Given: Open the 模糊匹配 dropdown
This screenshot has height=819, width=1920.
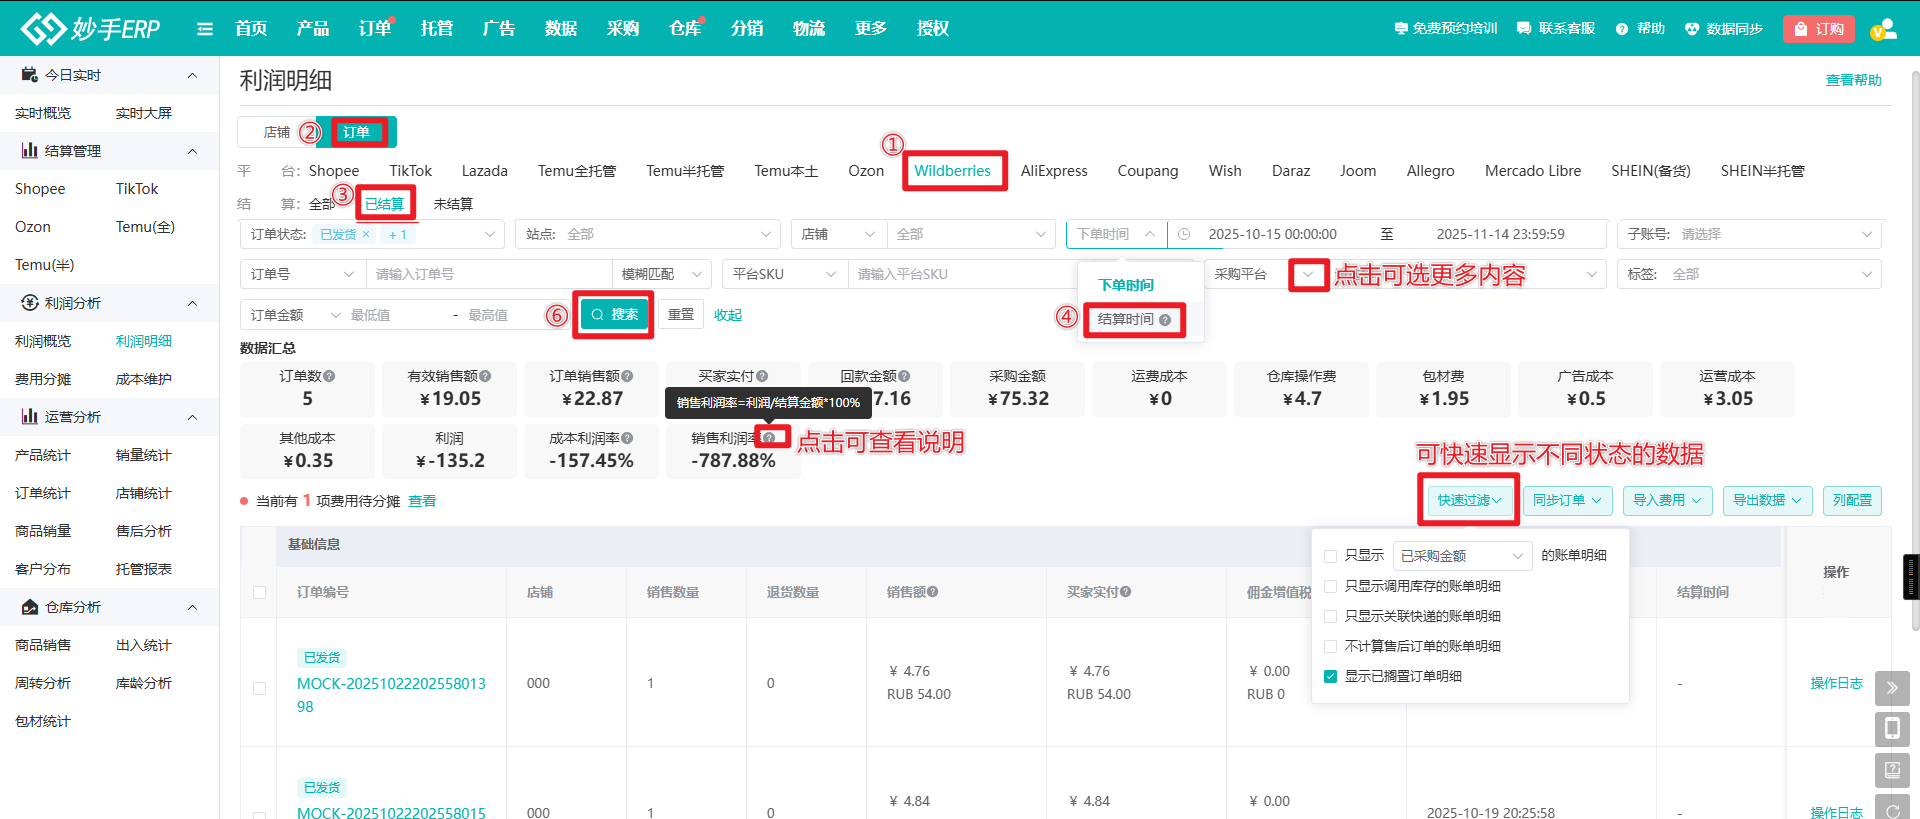Looking at the screenshot, I should pyautogui.click(x=662, y=274).
